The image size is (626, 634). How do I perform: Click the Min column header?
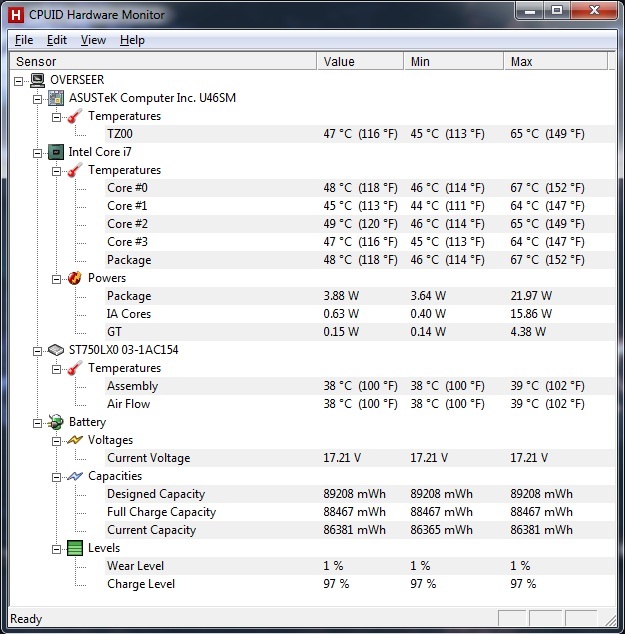coord(454,61)
